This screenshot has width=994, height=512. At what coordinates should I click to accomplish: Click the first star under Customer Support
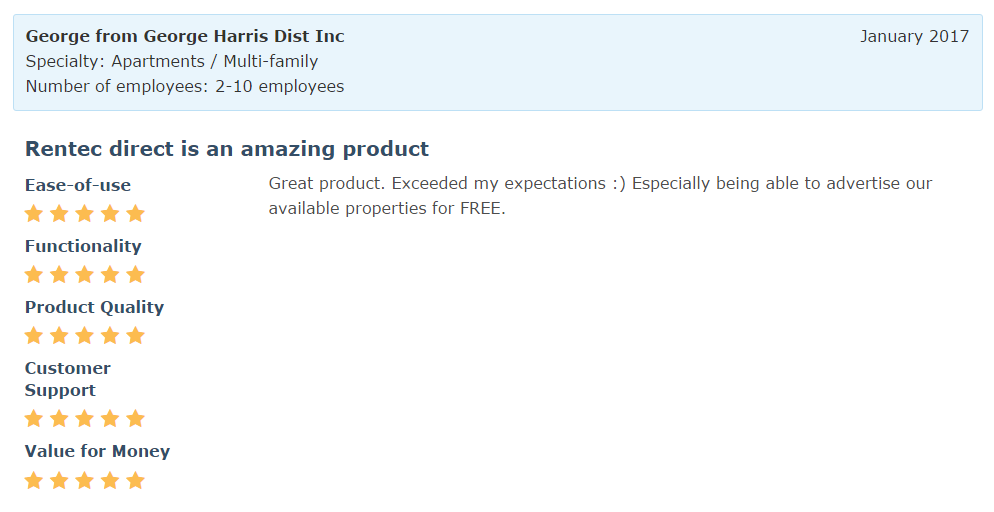click(x=34, y=418)
